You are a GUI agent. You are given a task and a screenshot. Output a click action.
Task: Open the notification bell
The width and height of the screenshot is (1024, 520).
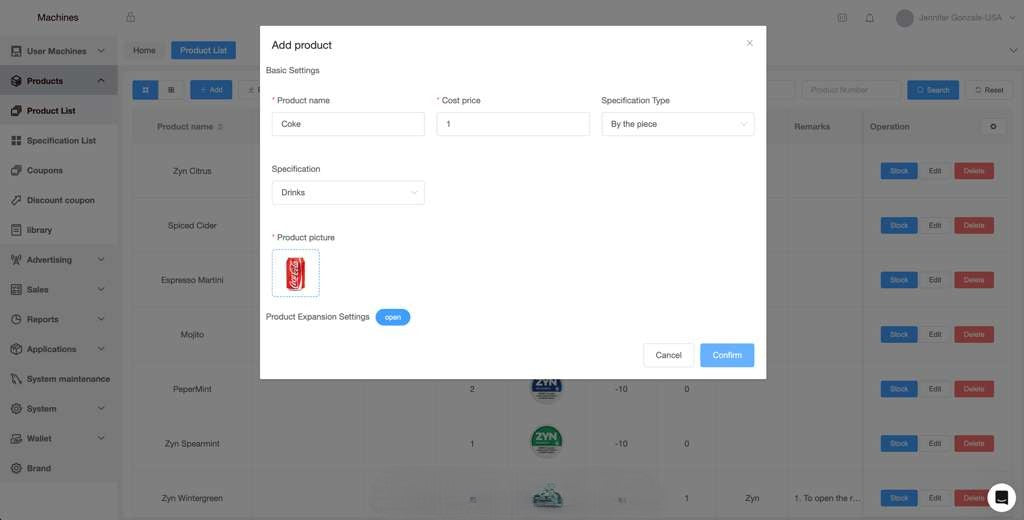pos(869,18)
